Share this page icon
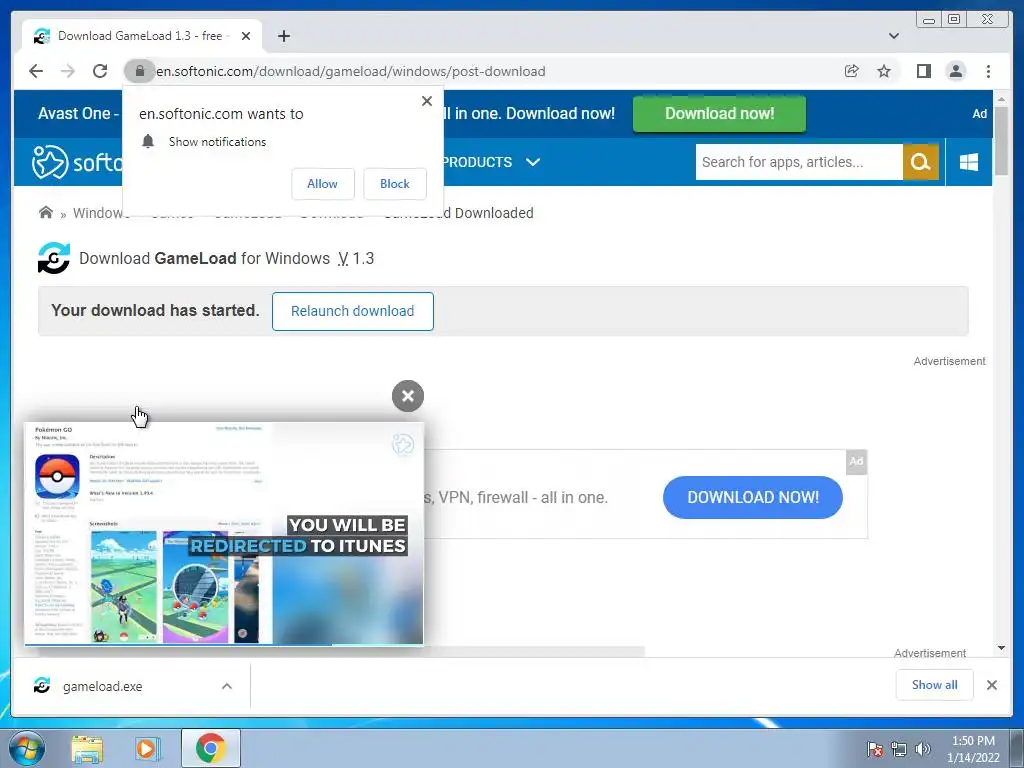 point(852,71)
